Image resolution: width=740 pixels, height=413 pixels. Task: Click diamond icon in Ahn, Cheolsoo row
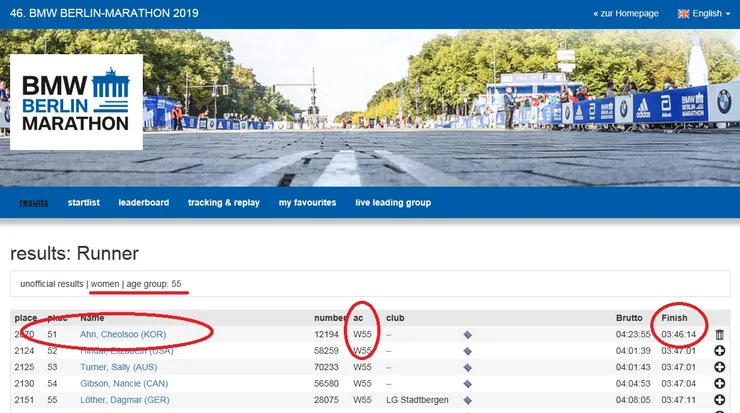pos(467,335)
